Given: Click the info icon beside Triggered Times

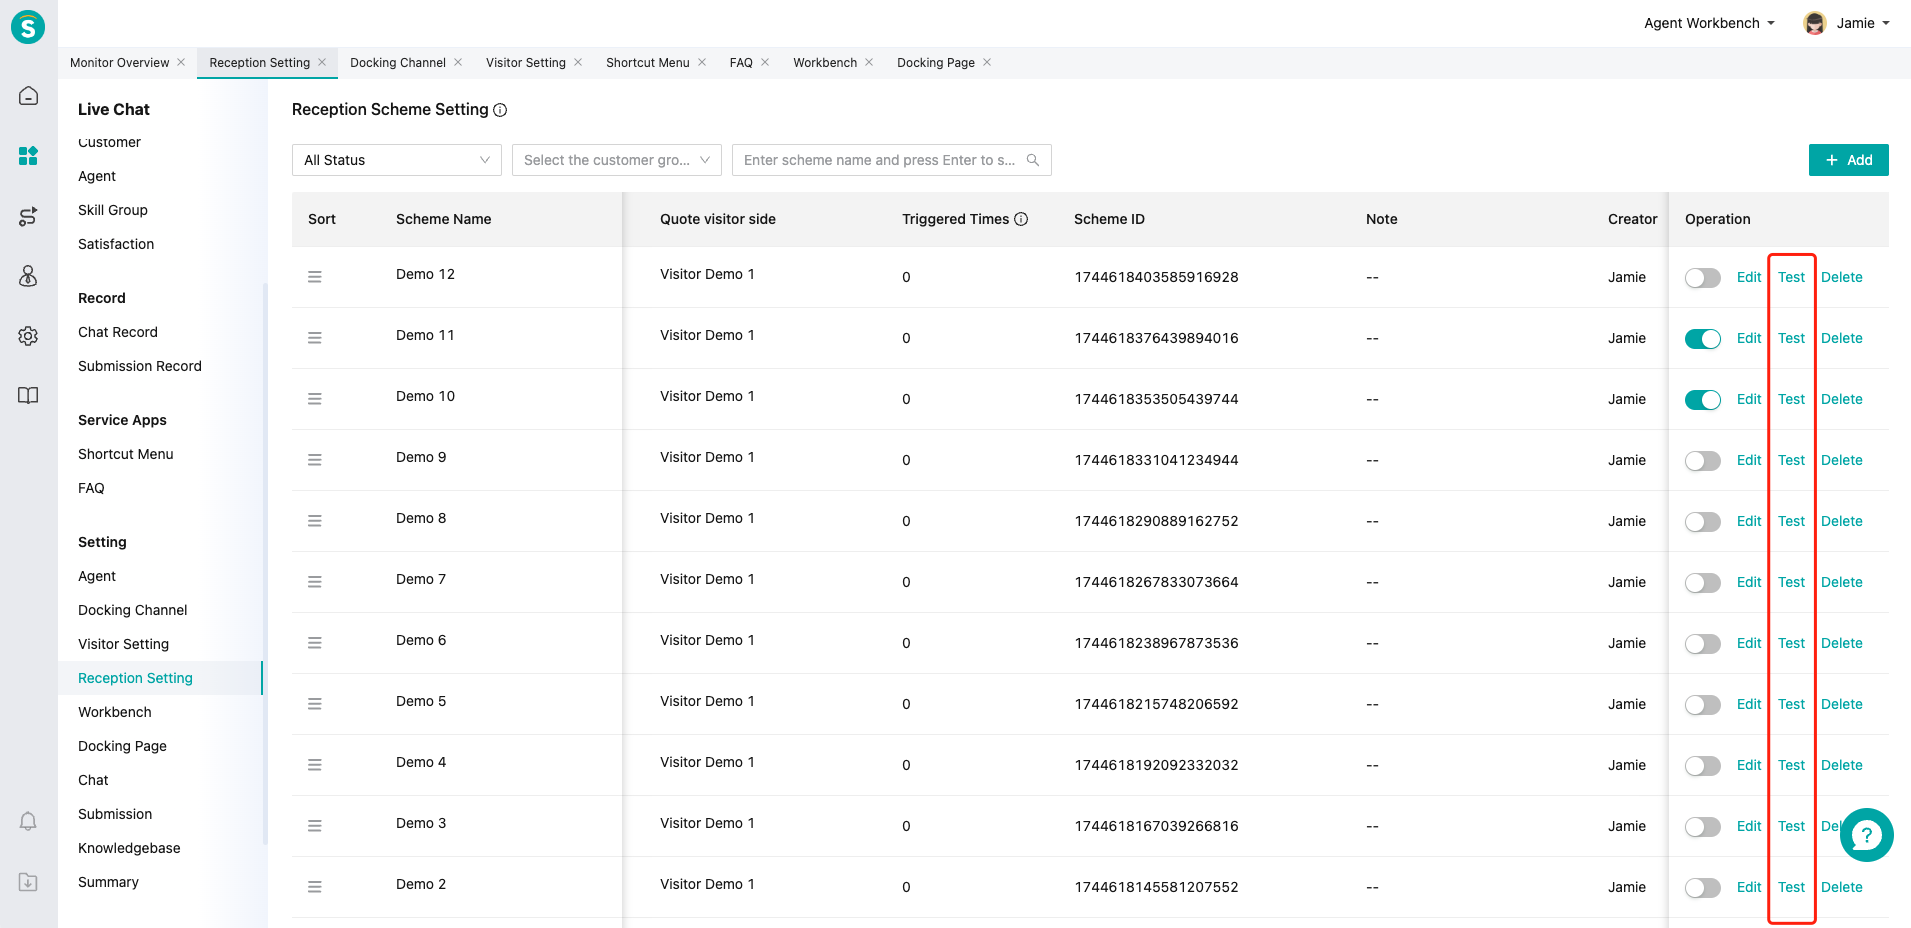Looking at the screenshot, I should [1021, 219].
